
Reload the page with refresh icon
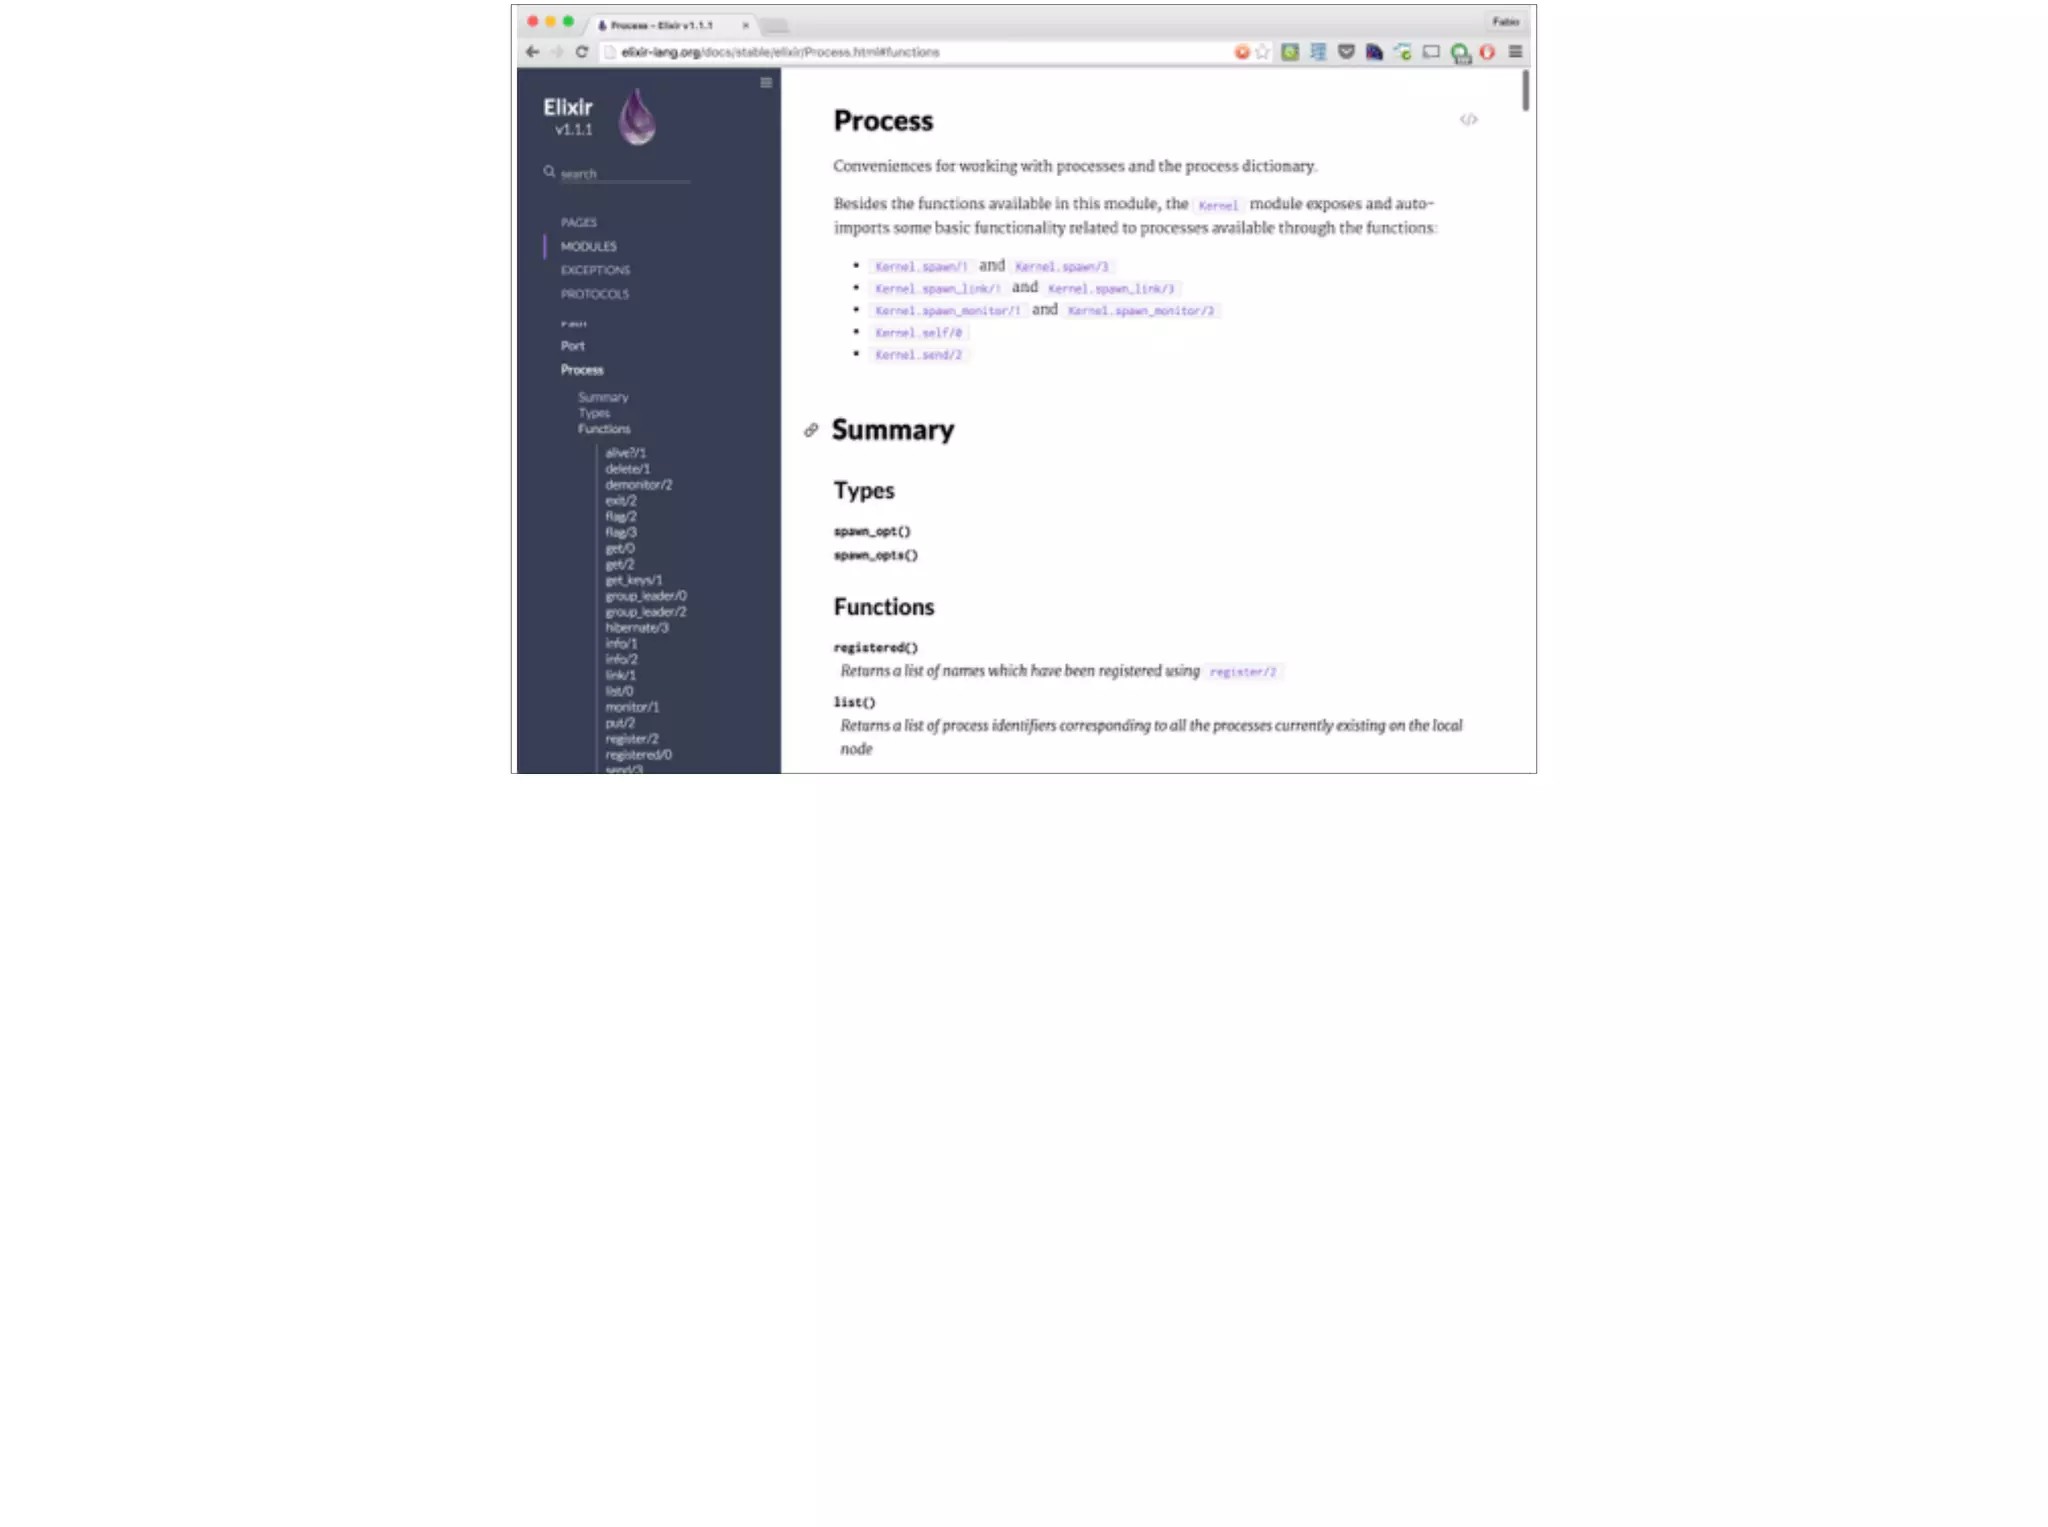click(581, 52)
